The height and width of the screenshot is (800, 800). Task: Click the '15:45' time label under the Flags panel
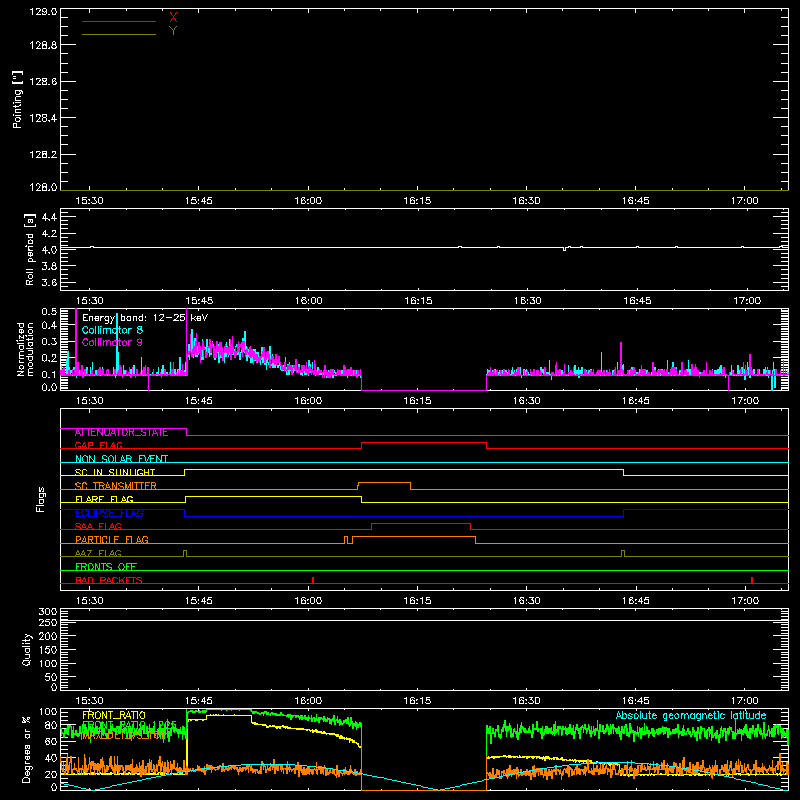199,601
